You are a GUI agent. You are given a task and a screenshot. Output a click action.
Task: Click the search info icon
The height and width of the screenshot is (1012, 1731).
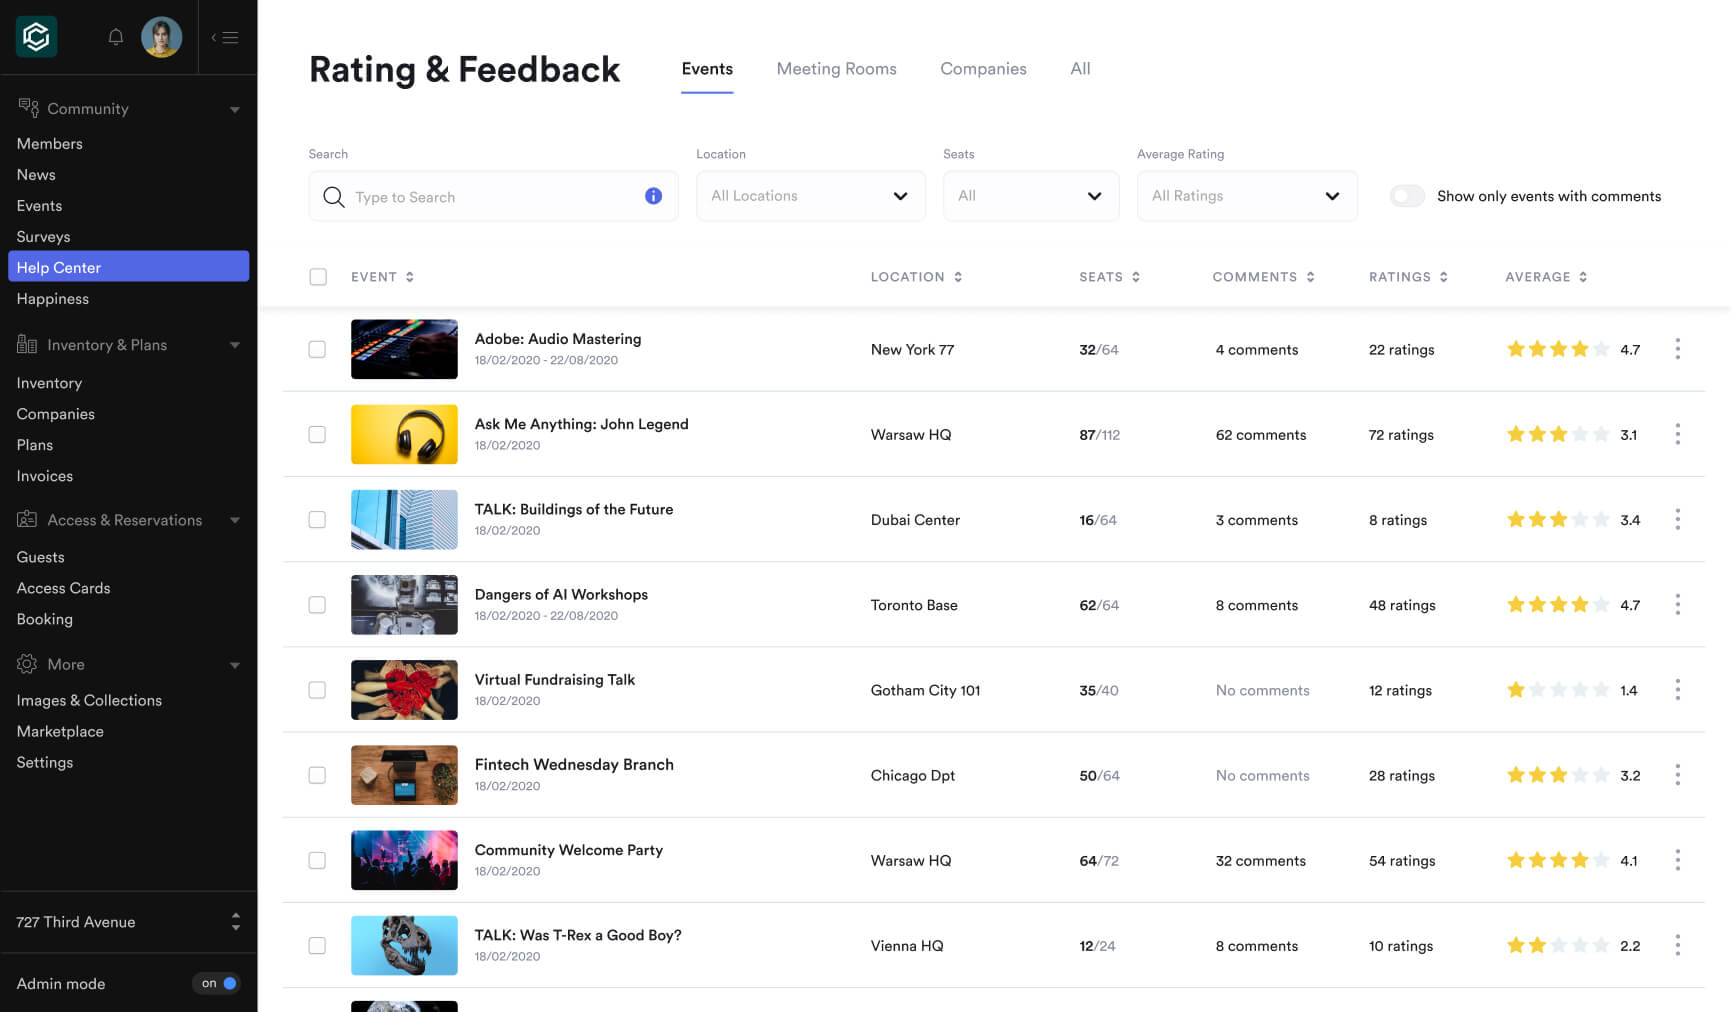coord(653,196)
